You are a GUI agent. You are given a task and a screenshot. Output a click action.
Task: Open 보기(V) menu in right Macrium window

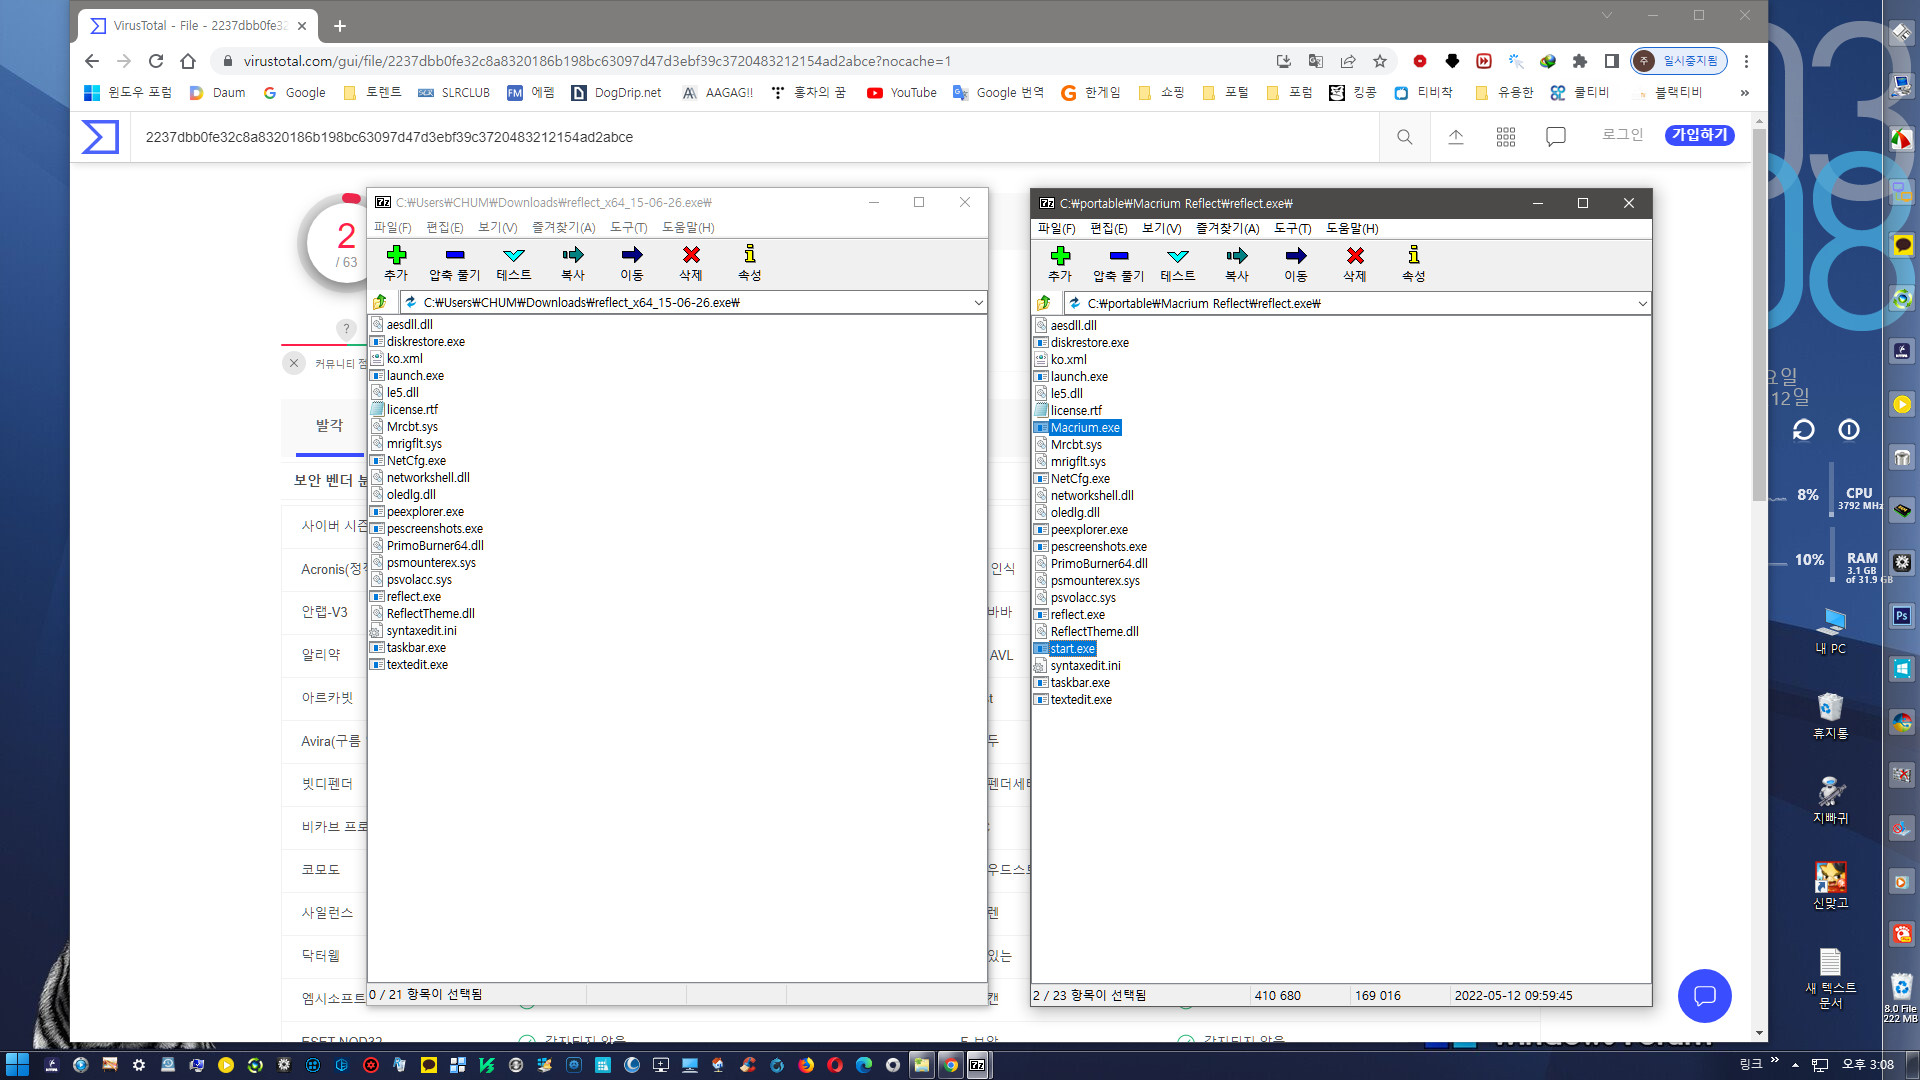[x=1161, y=228]
